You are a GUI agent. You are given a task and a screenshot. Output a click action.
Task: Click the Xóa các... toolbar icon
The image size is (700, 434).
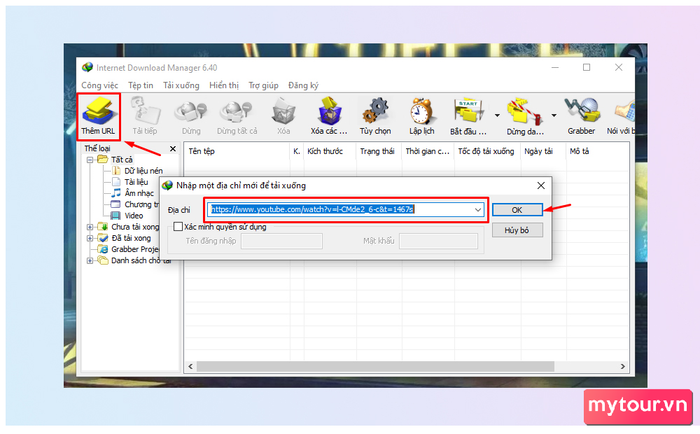pyautogui.click(x=329, y=116)
